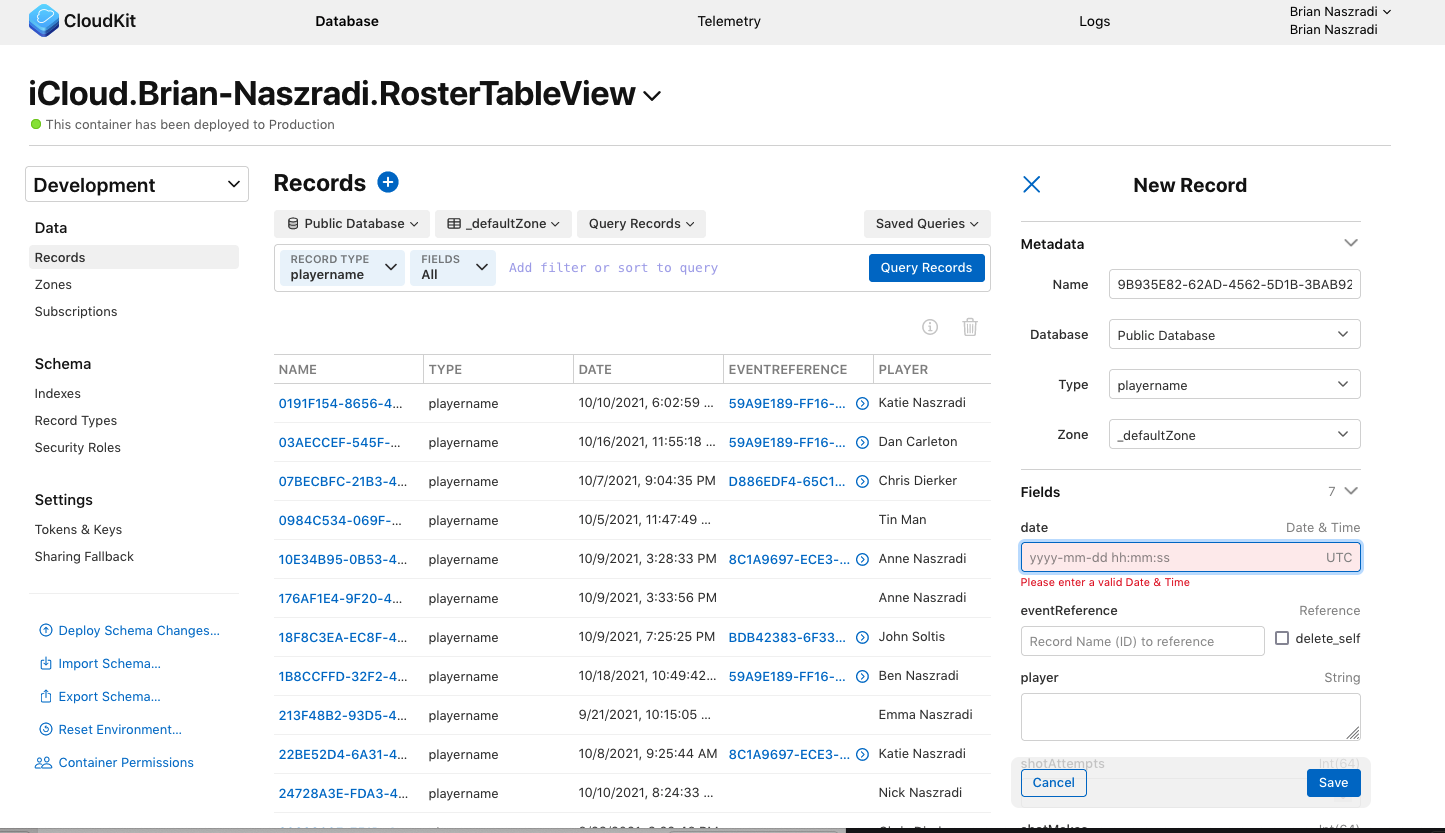Open the Brian Naszradi account menu
Viewport: 1445px width, 833px height.
pyautogui.click(x=1340, y=12)
